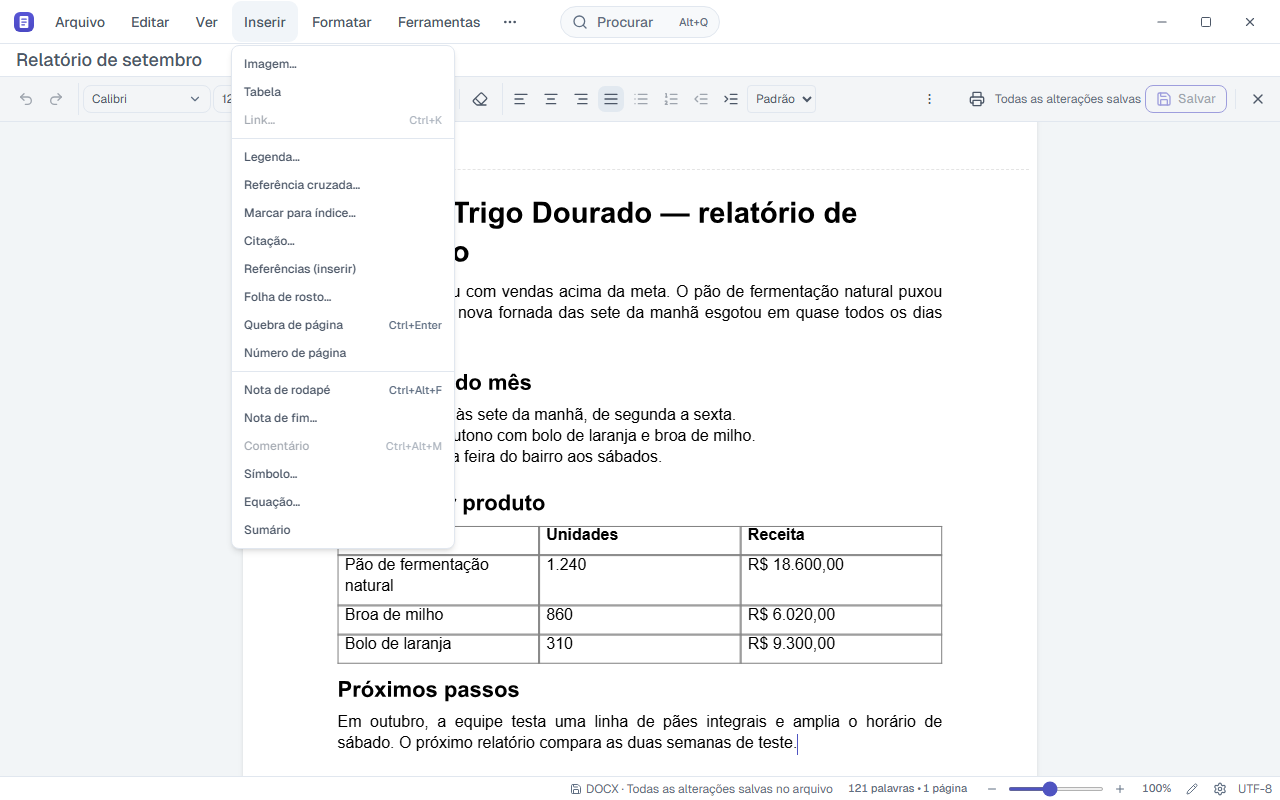Select Referências (inserir) entry
This screenshot has height=800, width=1280.
coord(343,269)
